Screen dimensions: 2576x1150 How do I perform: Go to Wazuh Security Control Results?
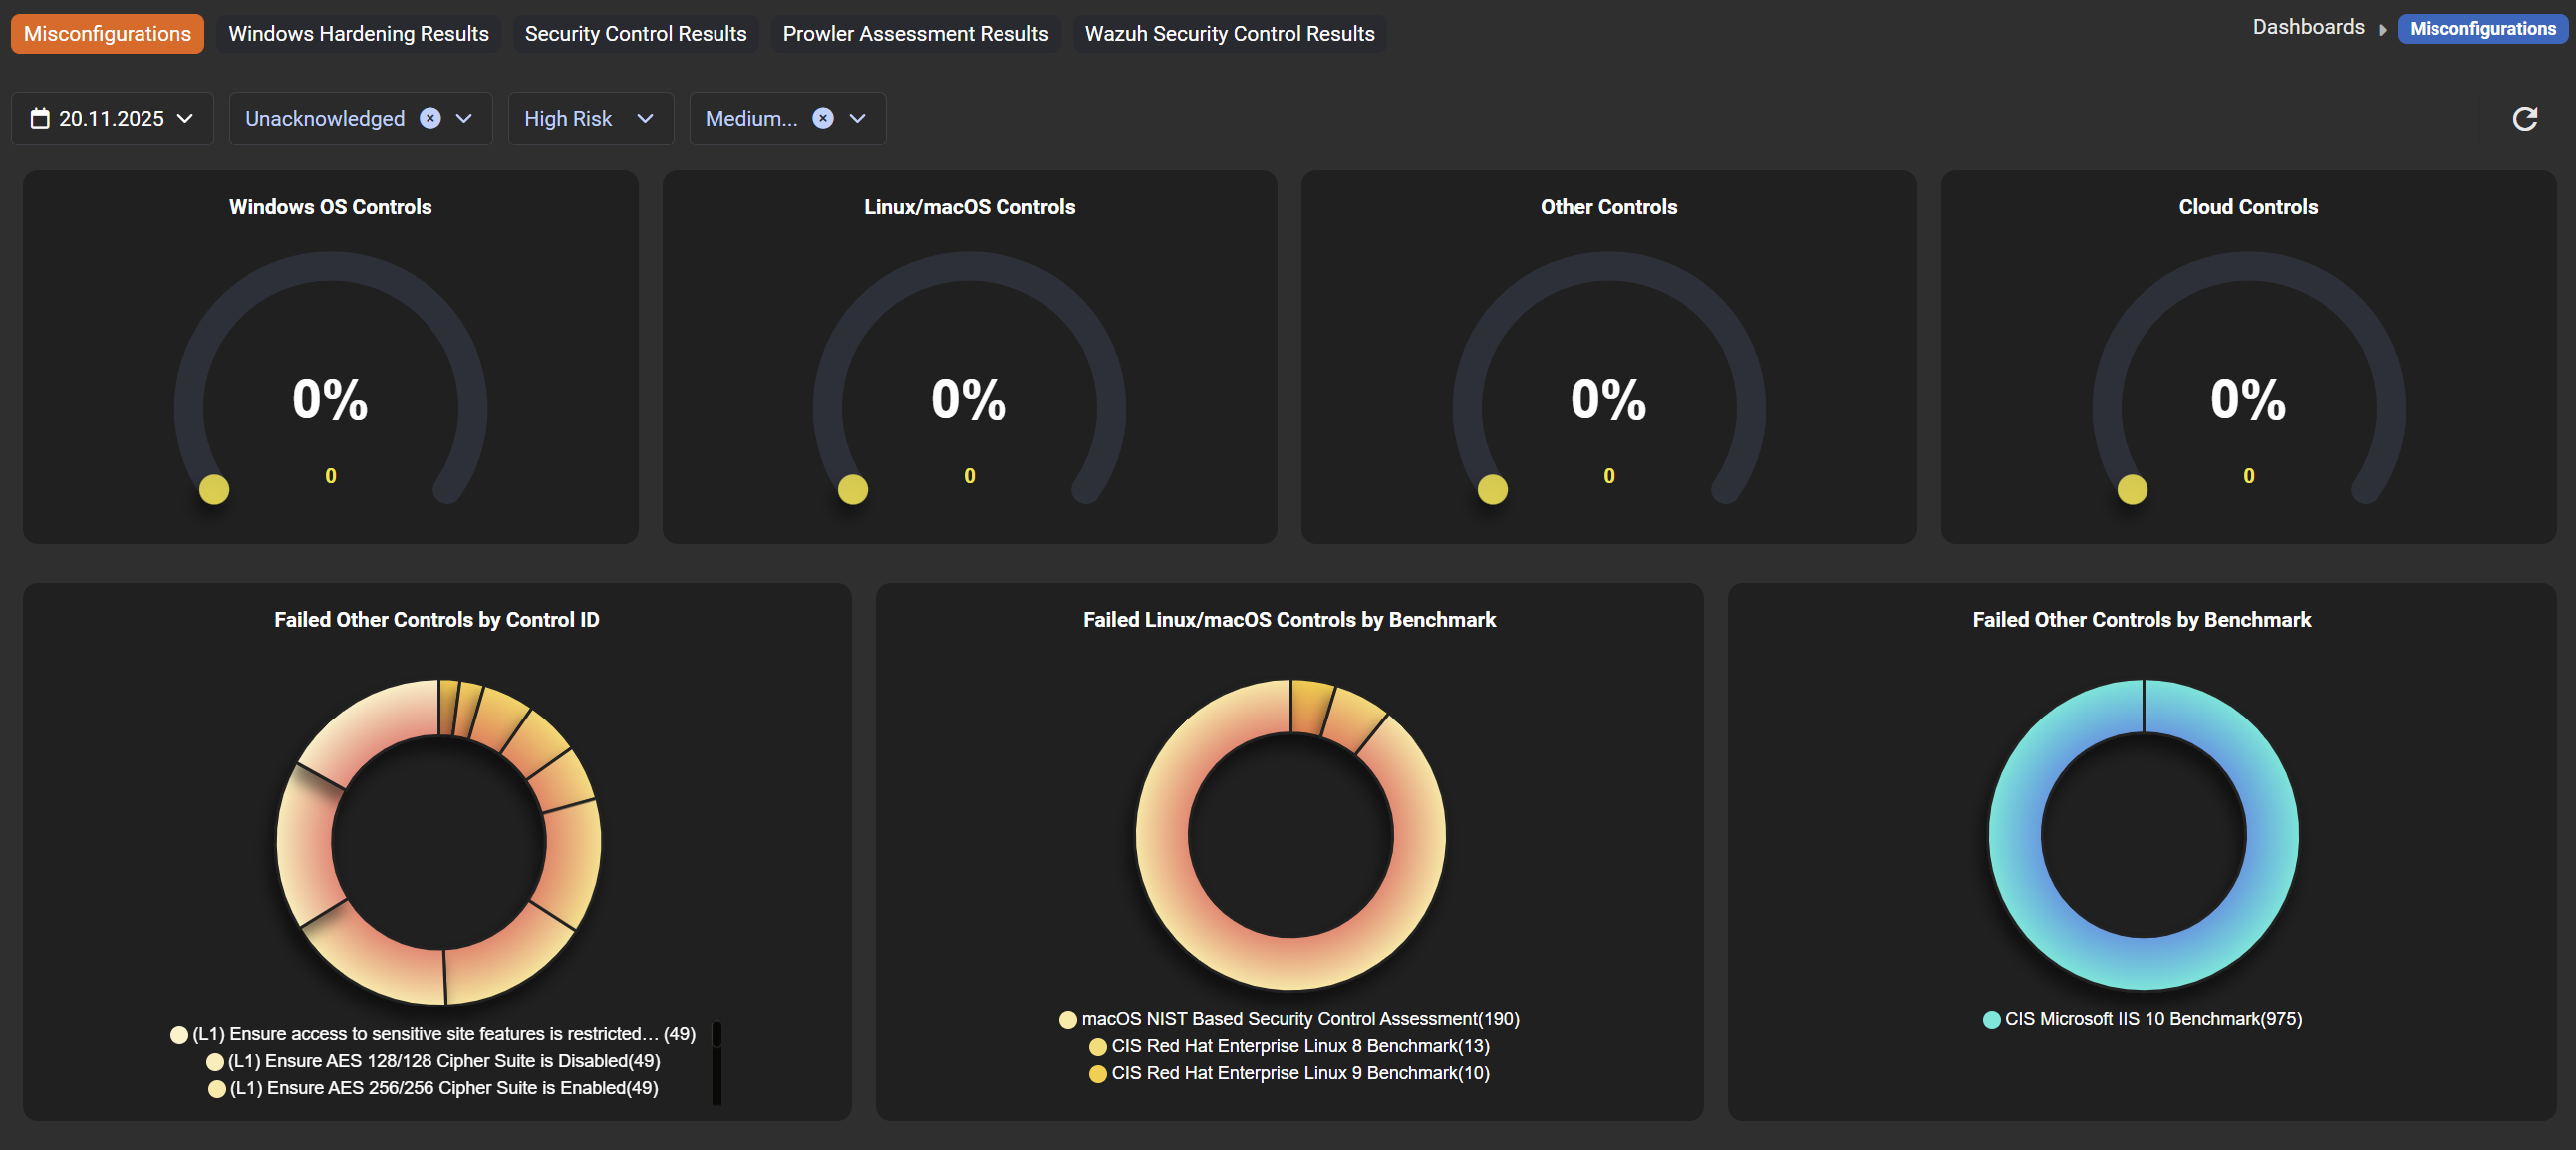coord(1229,33)
